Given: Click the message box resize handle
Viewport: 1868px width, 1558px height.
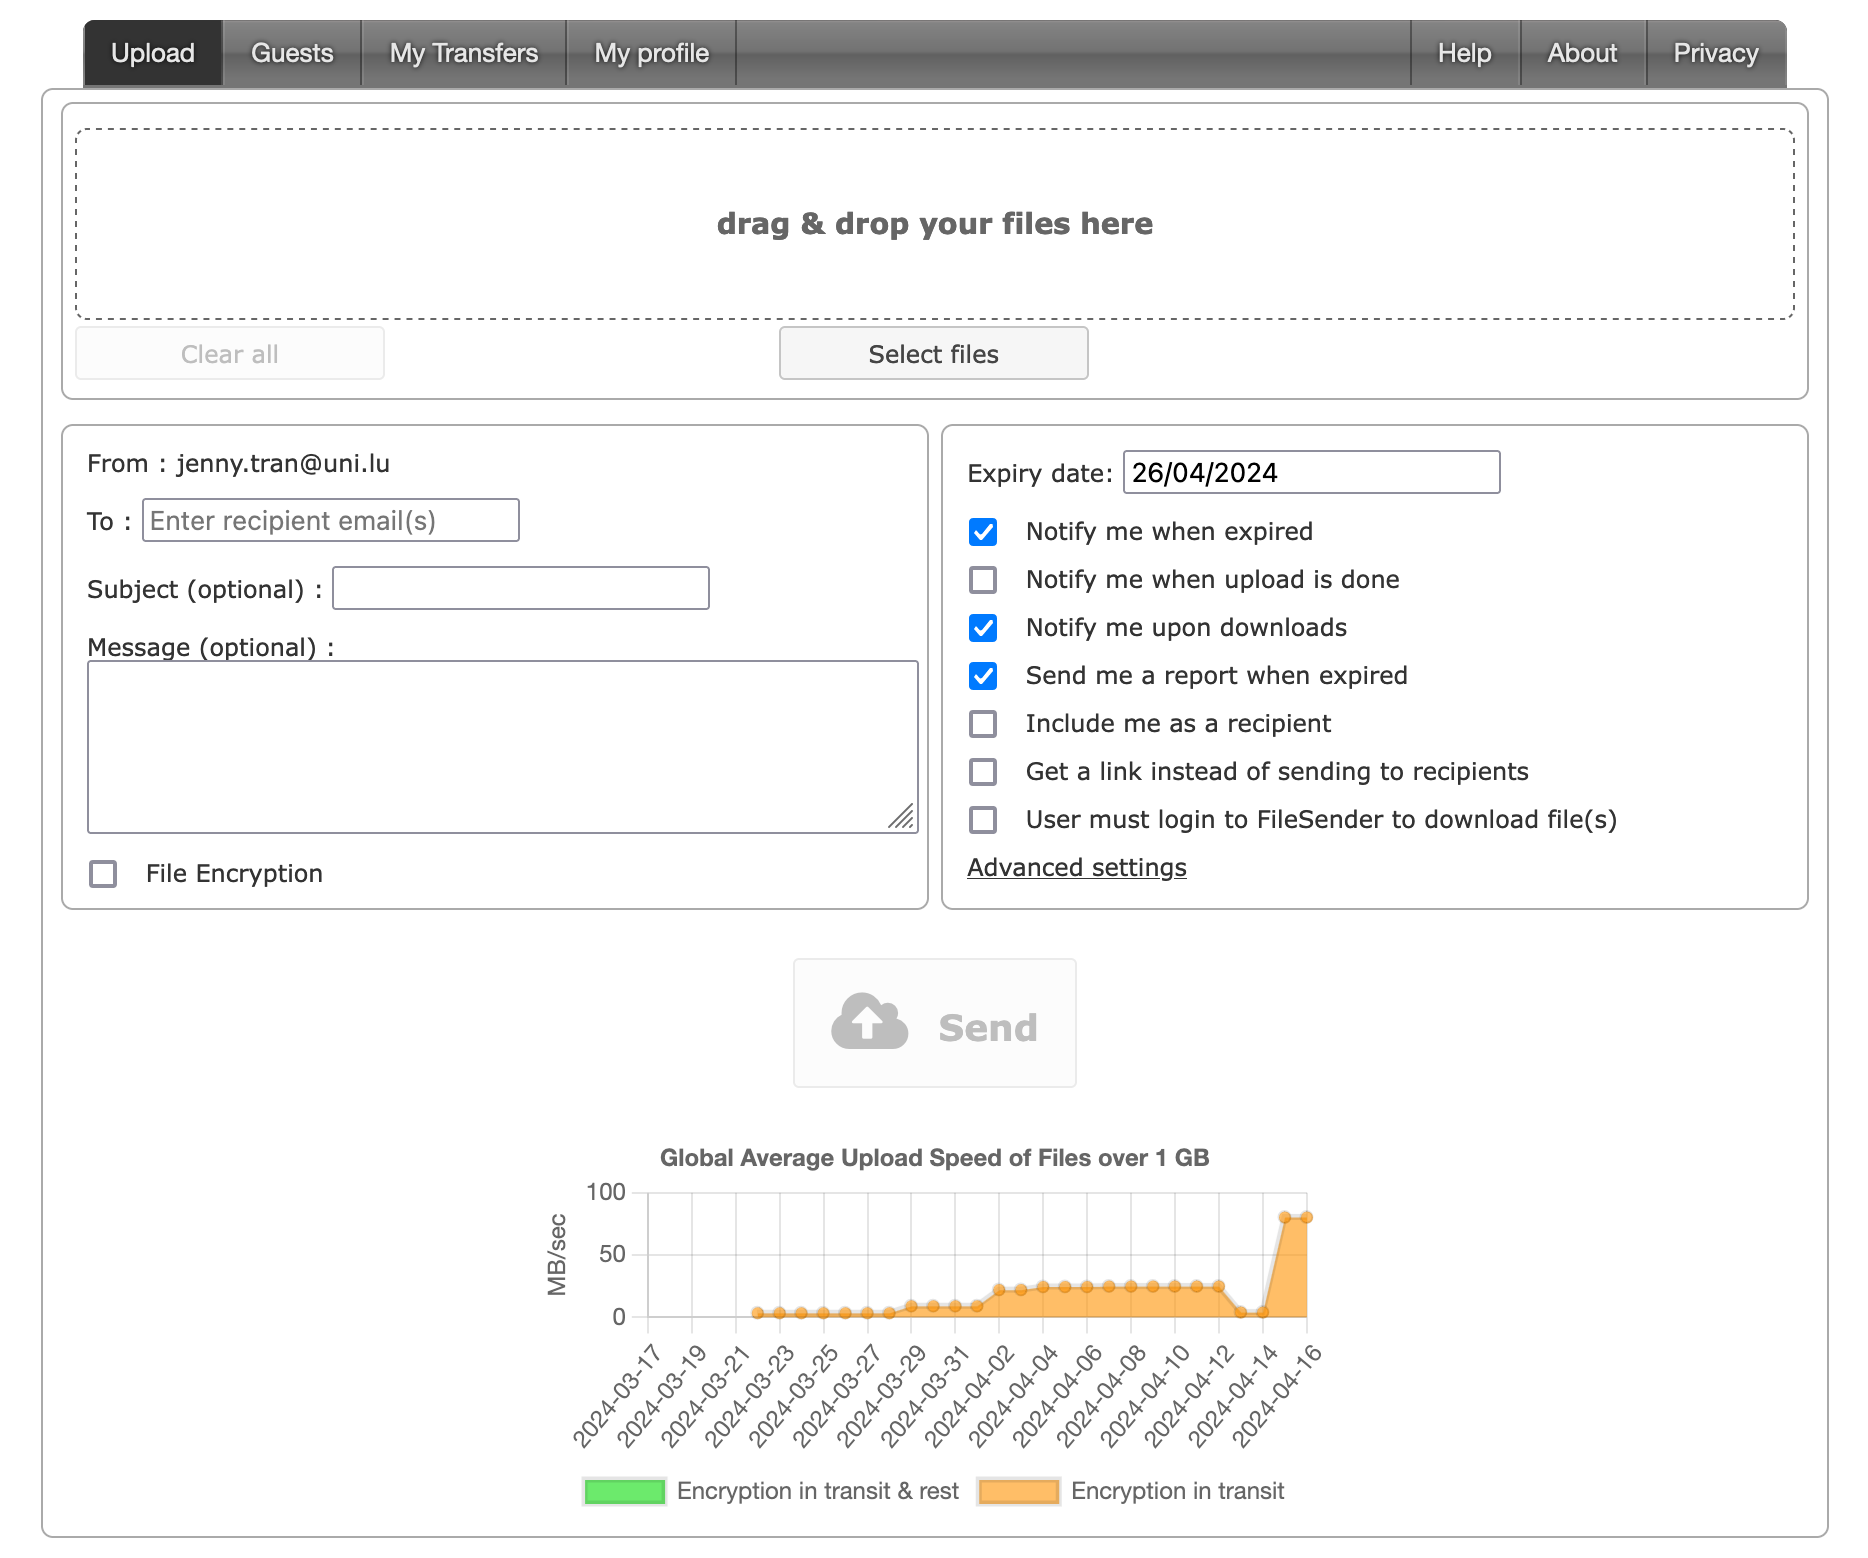Looking at the screenshot, I should click(x=902, y=817).
